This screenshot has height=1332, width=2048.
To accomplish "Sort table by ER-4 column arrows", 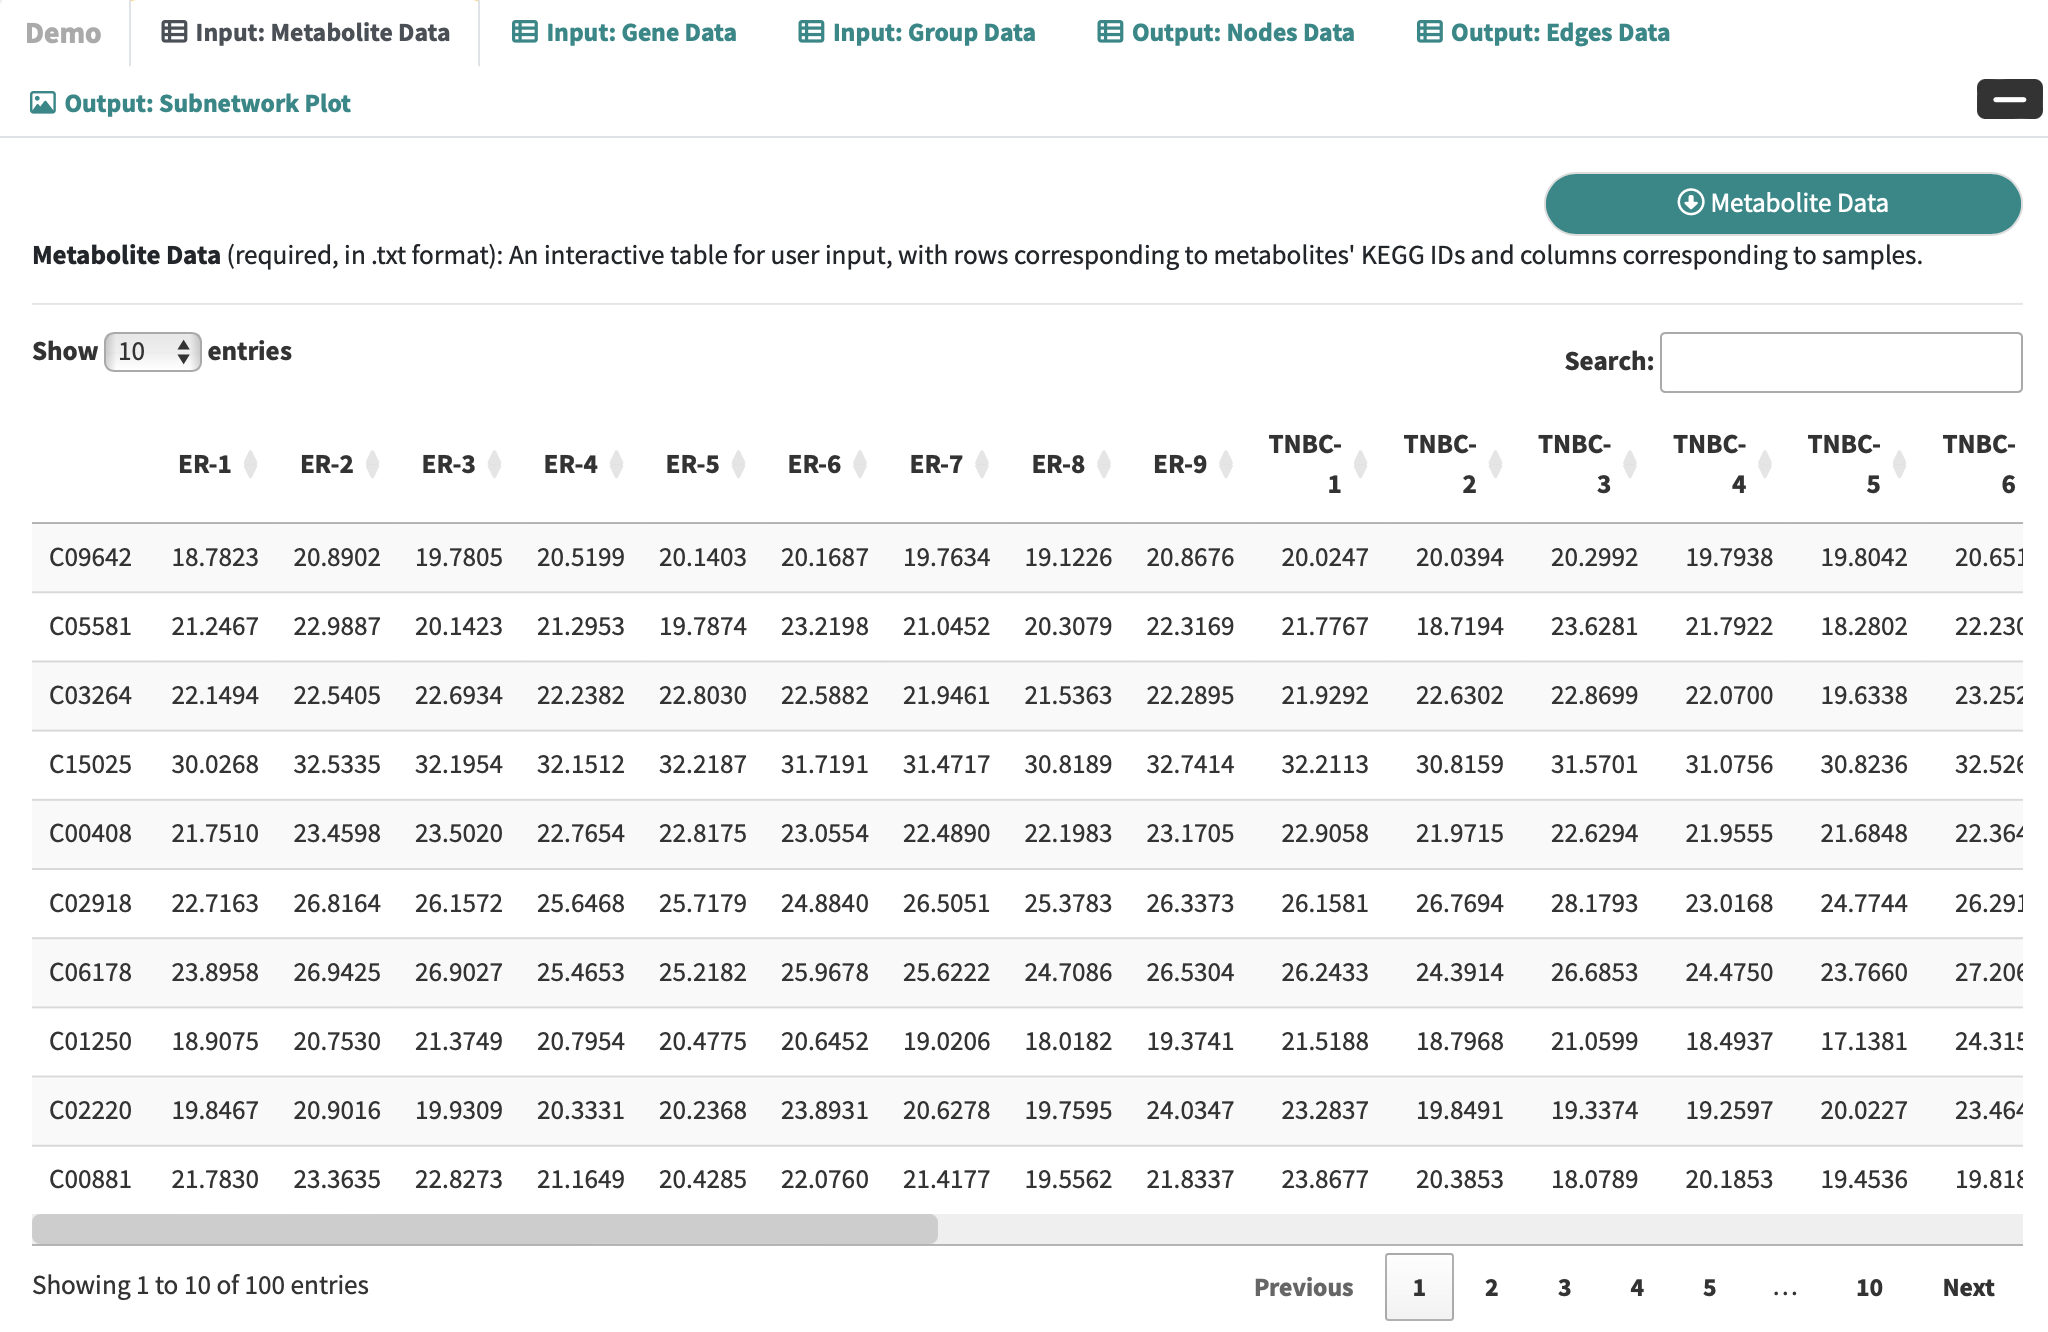I will click(x=617, y=464).
